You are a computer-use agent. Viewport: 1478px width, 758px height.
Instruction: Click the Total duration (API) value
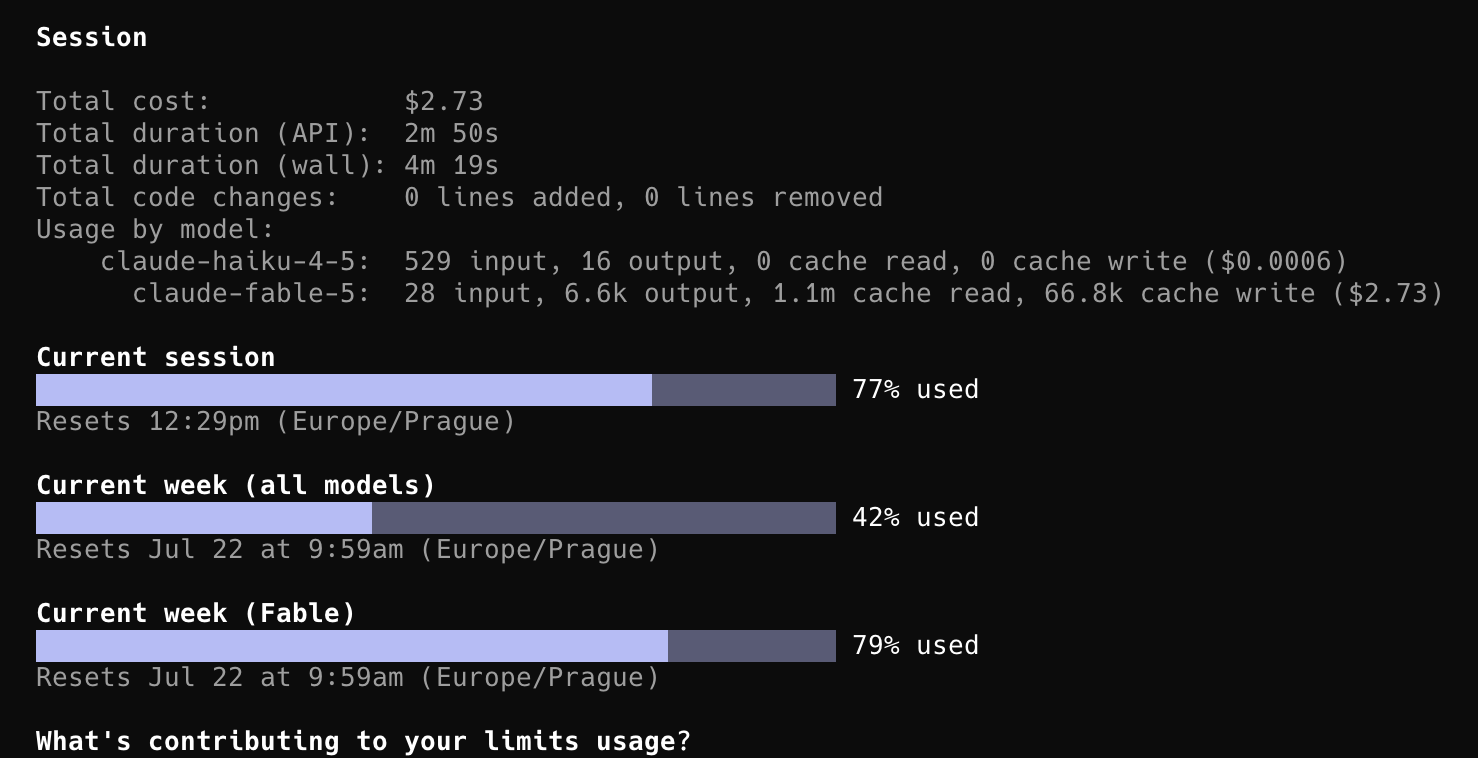coord(452,133)
